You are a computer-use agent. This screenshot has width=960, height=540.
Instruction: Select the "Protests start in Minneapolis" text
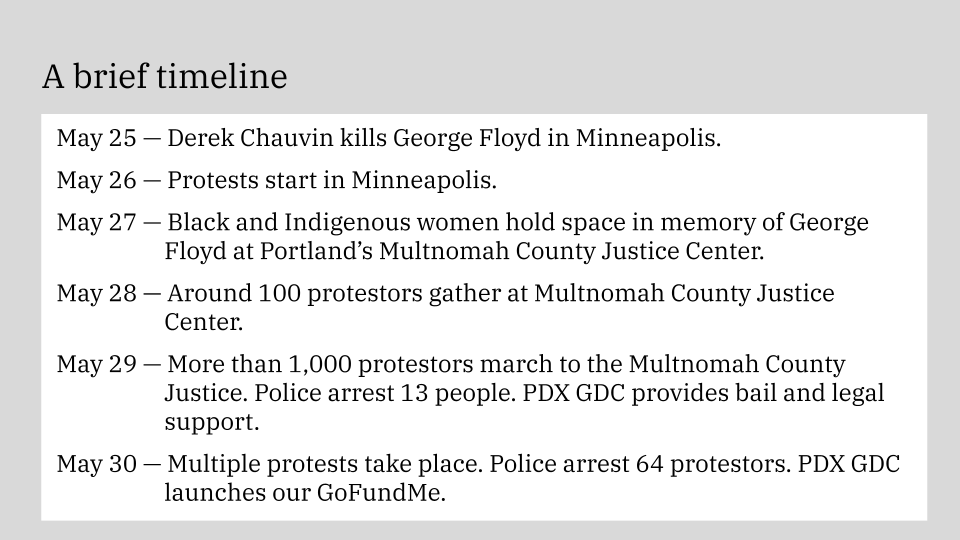tap(330, 181)
